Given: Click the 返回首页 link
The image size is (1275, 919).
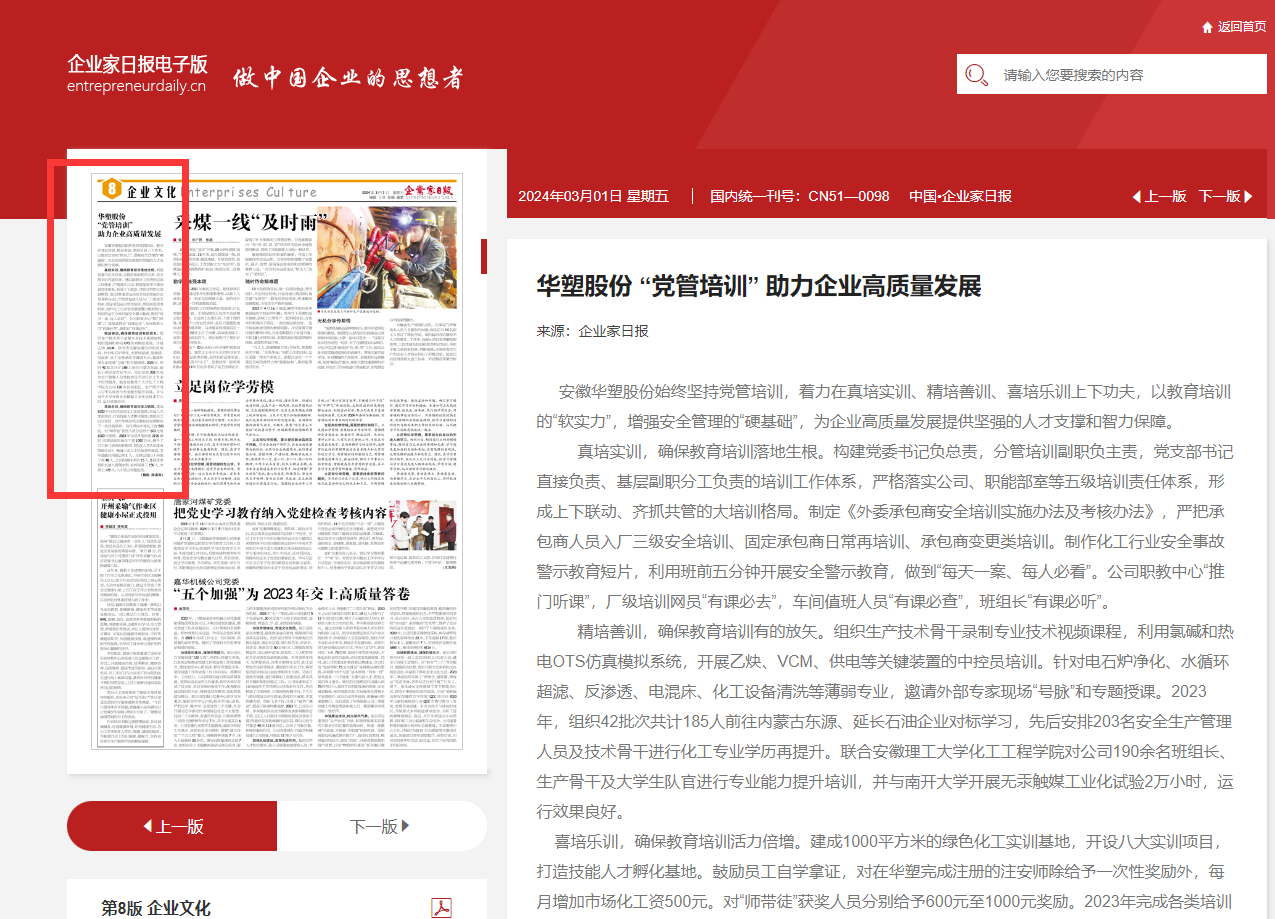Looking at the screenshot, I should tap(1241, 27).
